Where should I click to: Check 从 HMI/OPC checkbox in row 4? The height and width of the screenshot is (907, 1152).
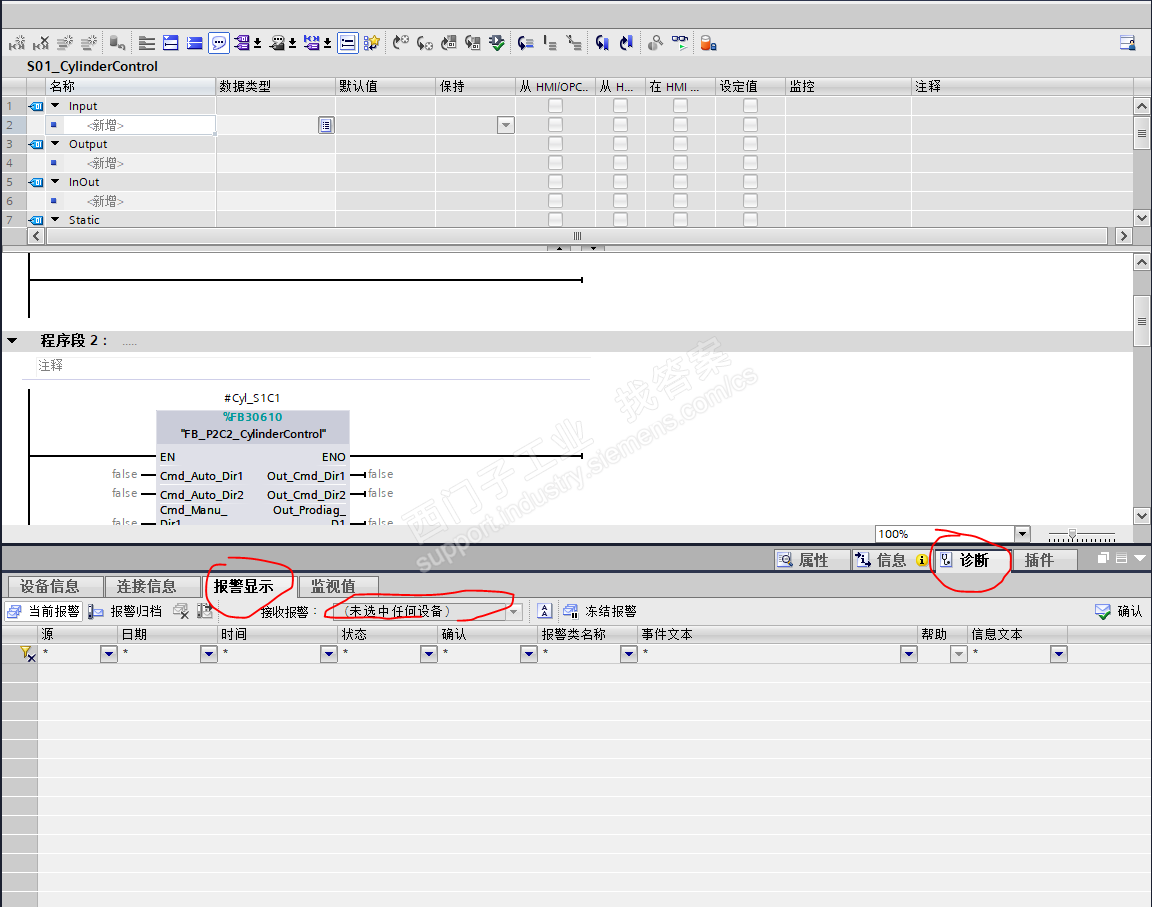(555, 162)
